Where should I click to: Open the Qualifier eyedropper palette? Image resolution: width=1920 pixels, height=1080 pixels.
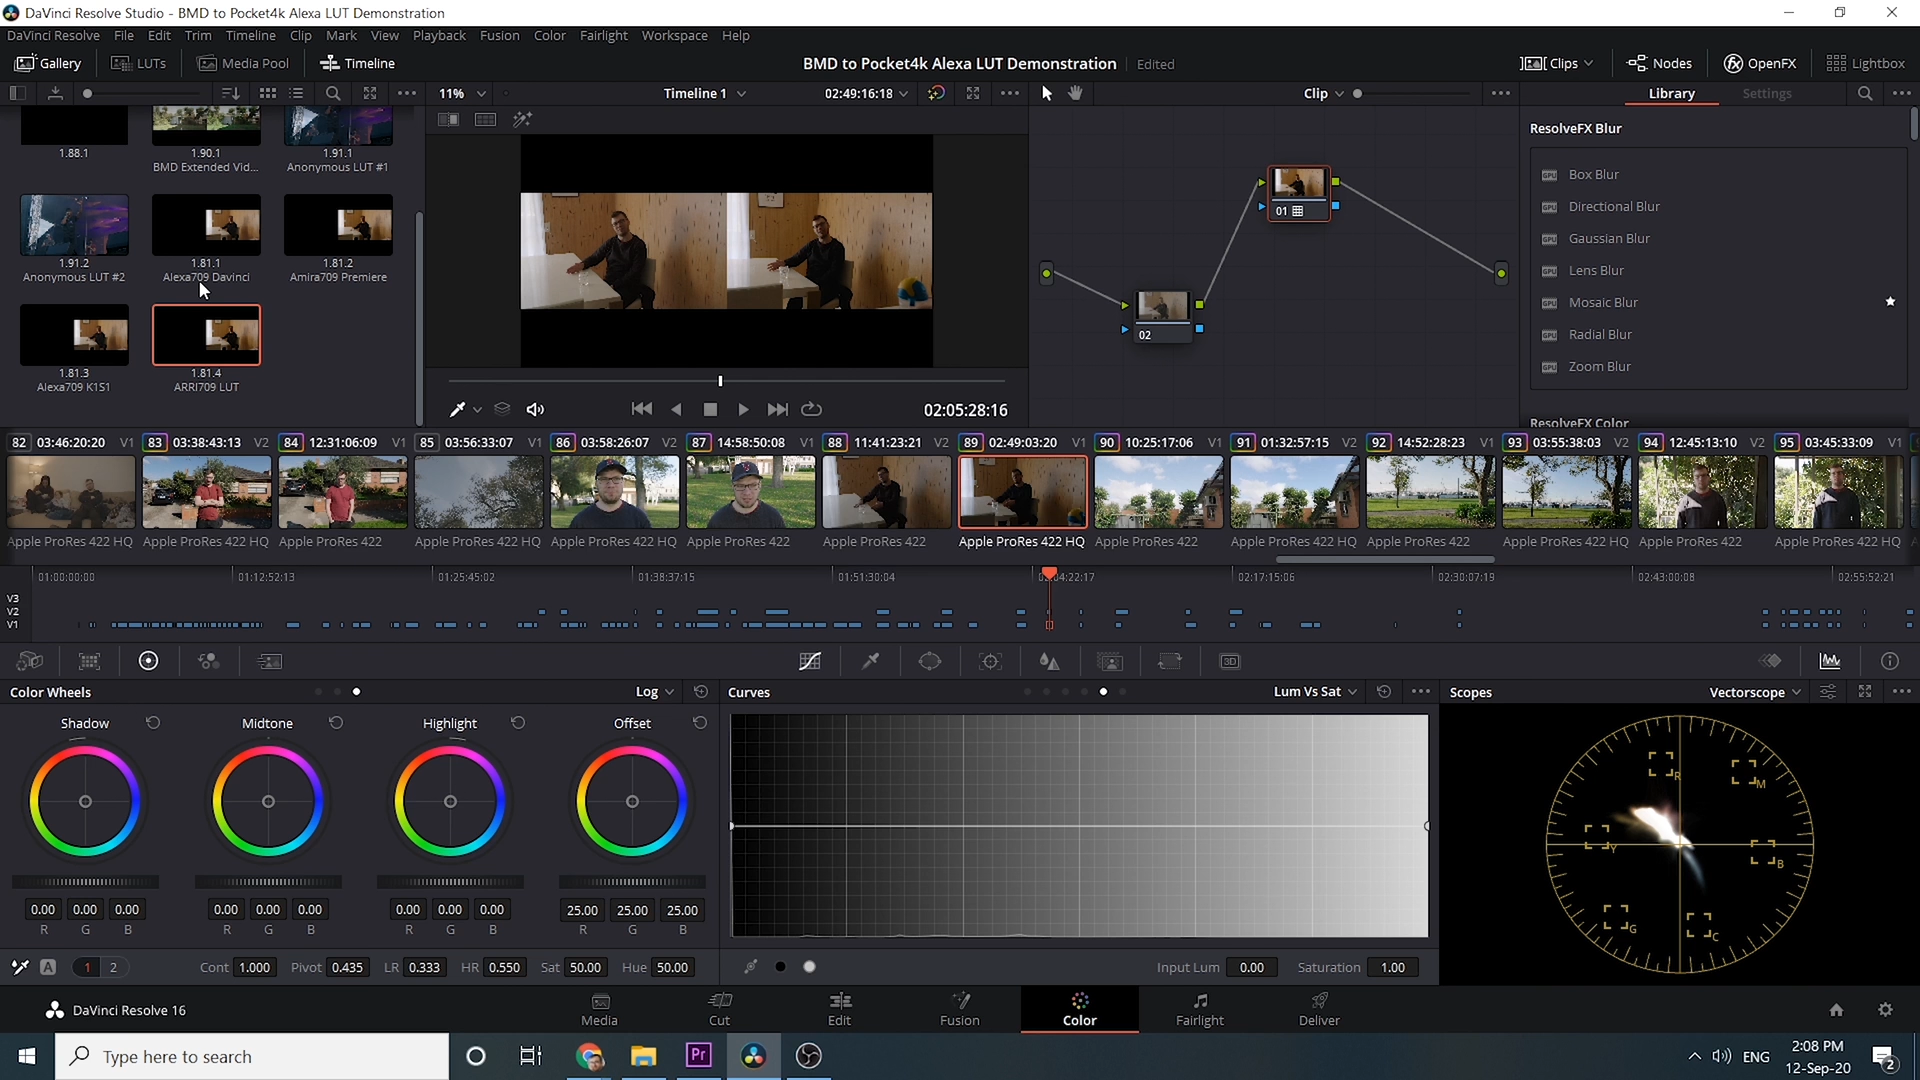pos(870,661)
